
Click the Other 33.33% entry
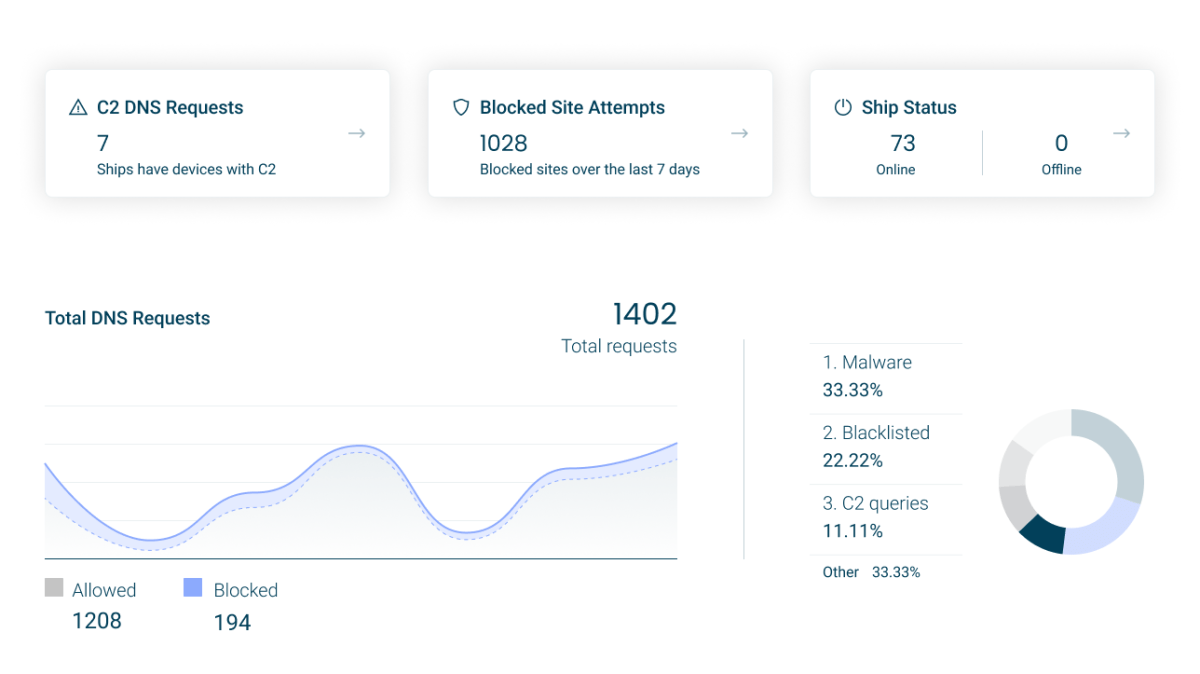tap(871, 572)
